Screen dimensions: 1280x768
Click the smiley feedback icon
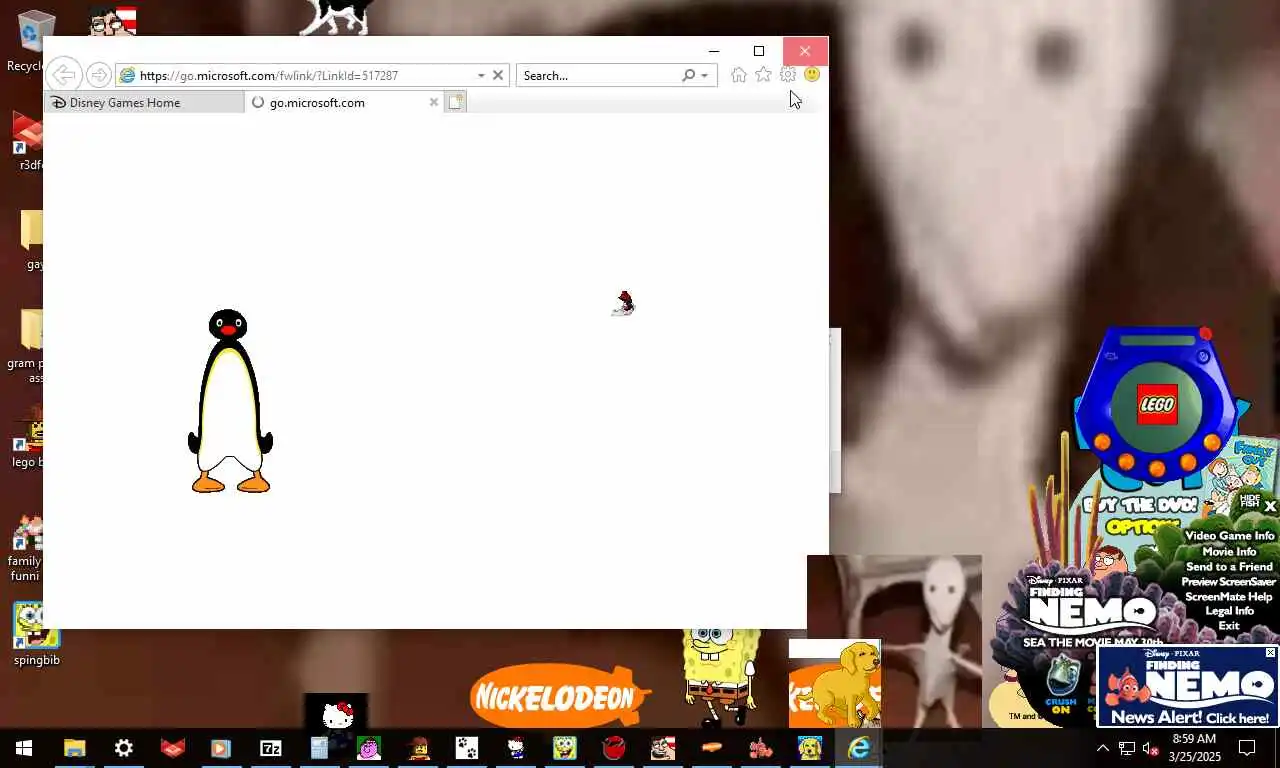[812, 75]
